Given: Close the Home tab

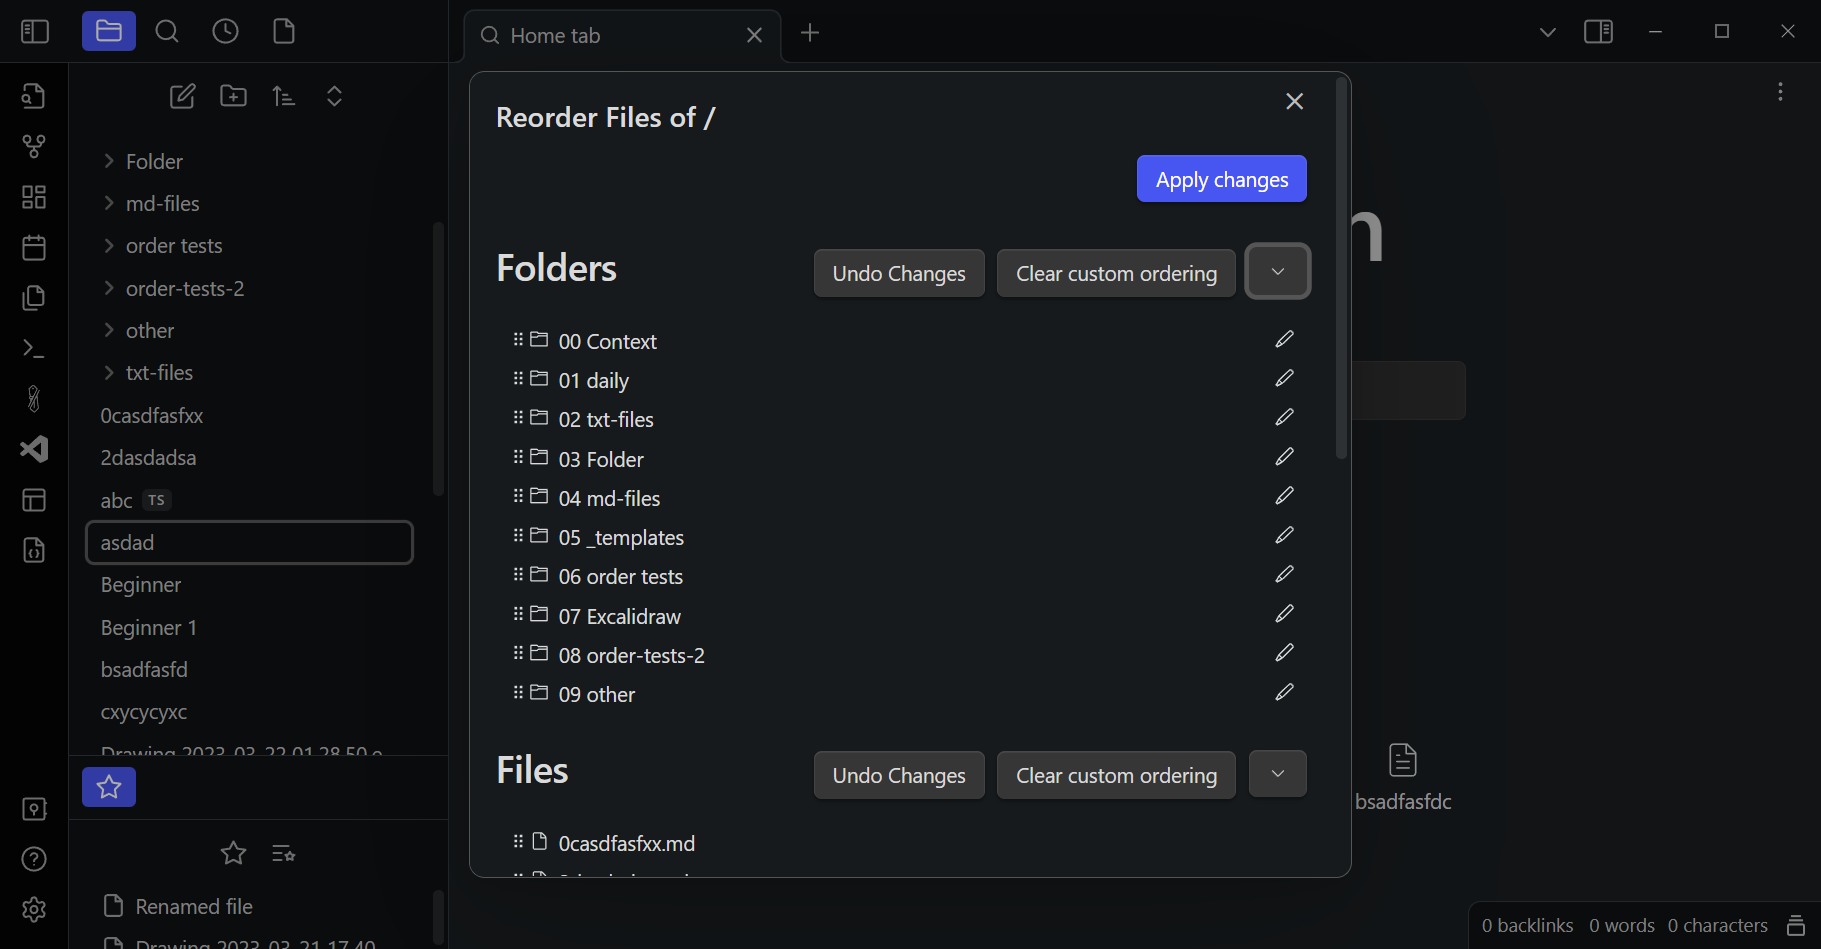Looking at the screenshot, I should coord(755,36).
